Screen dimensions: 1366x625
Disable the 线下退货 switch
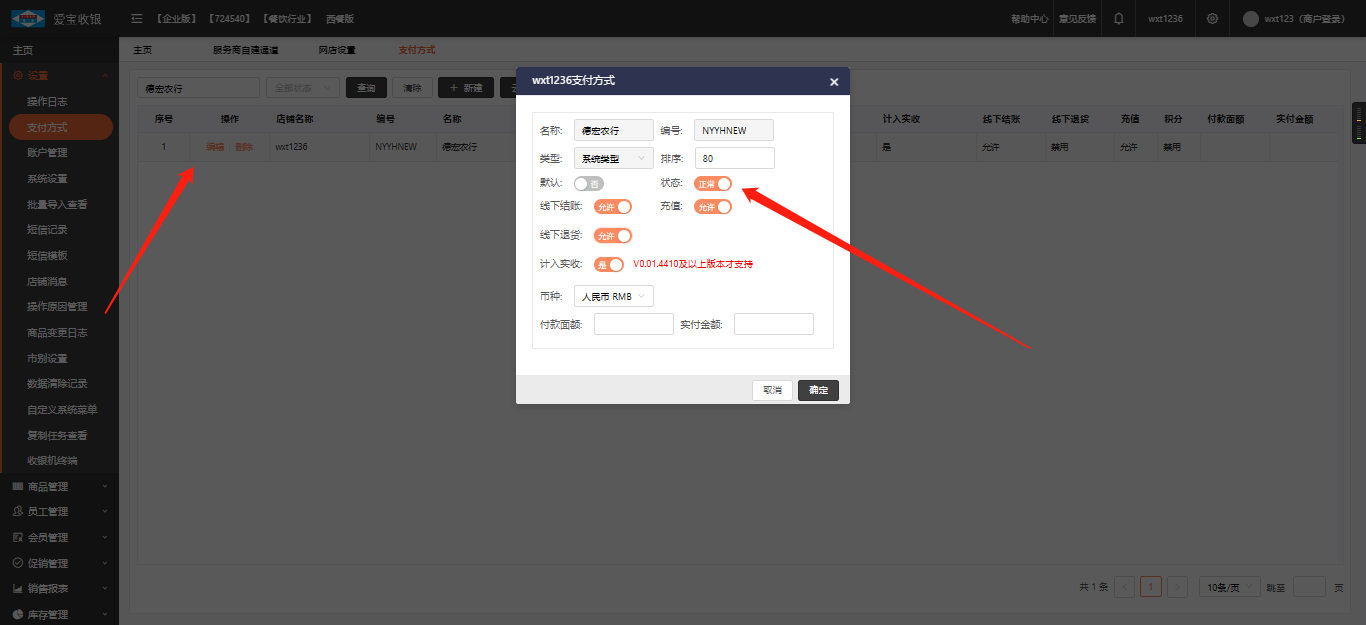613,236
